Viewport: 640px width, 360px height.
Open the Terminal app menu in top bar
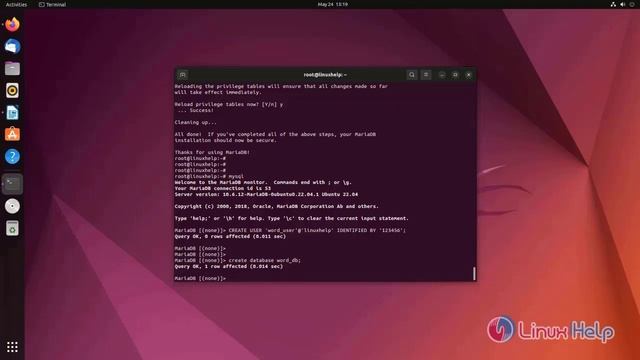tap(52, 4)
